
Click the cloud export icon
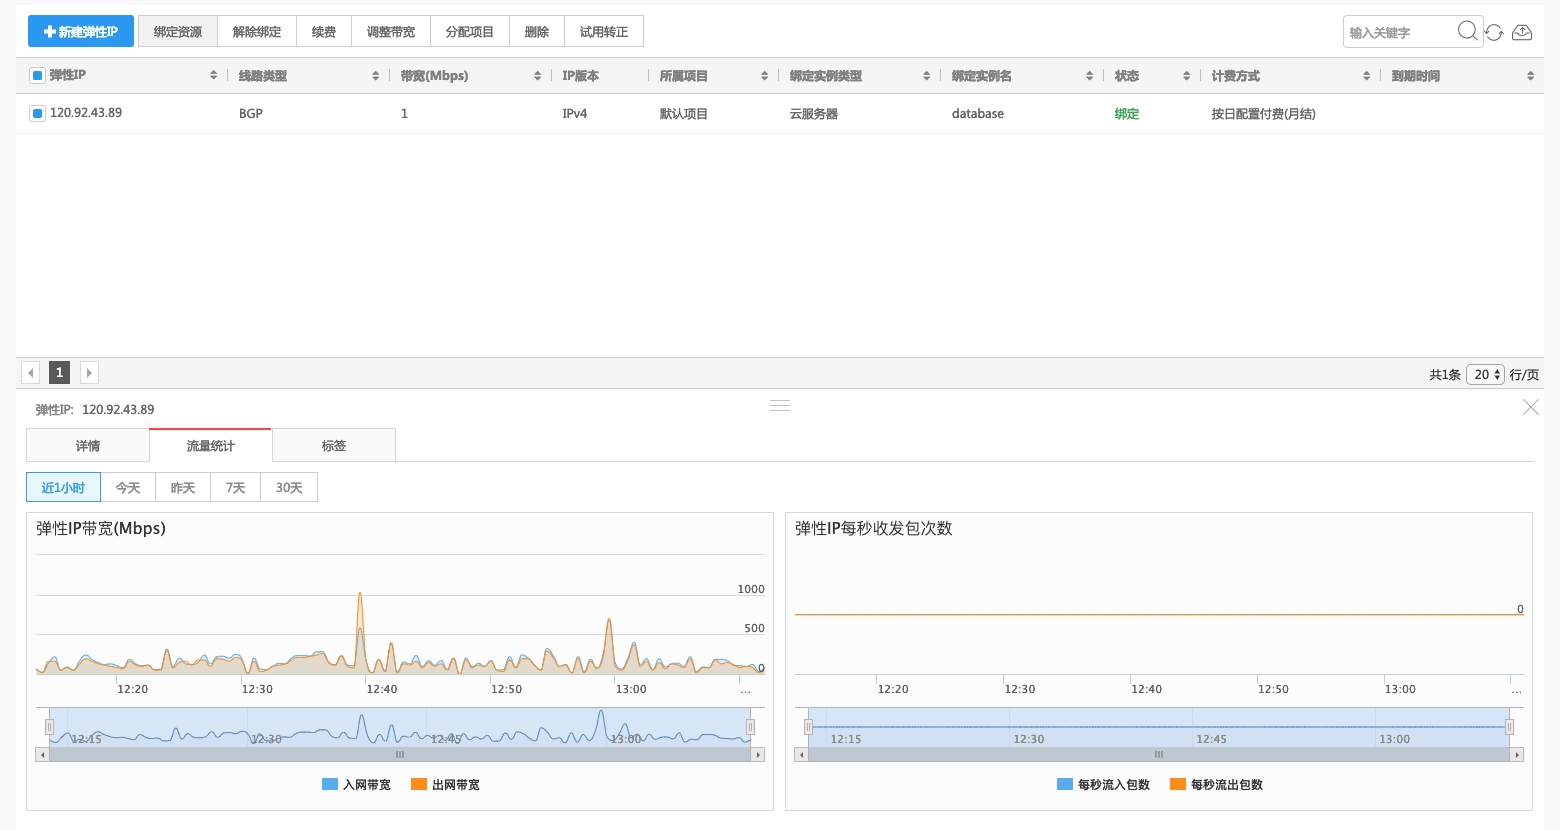tap(1522, 32)
